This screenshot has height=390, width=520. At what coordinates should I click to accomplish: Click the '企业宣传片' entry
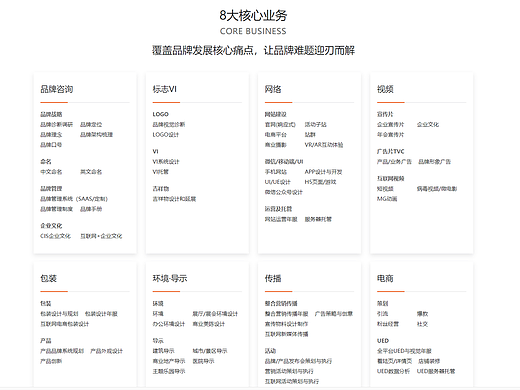(390, 125)
